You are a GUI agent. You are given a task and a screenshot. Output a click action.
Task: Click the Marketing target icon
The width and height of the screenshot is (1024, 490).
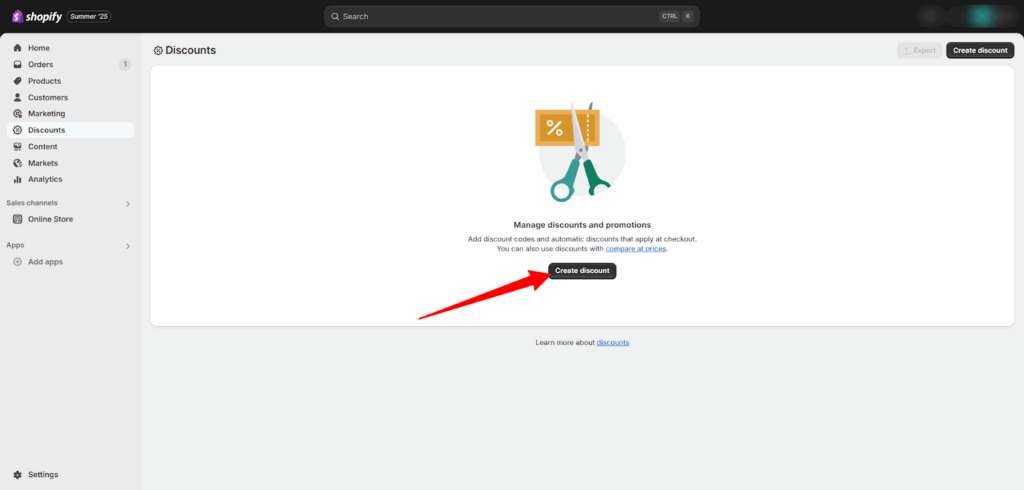pyautogui.click(x=18, y=114)
